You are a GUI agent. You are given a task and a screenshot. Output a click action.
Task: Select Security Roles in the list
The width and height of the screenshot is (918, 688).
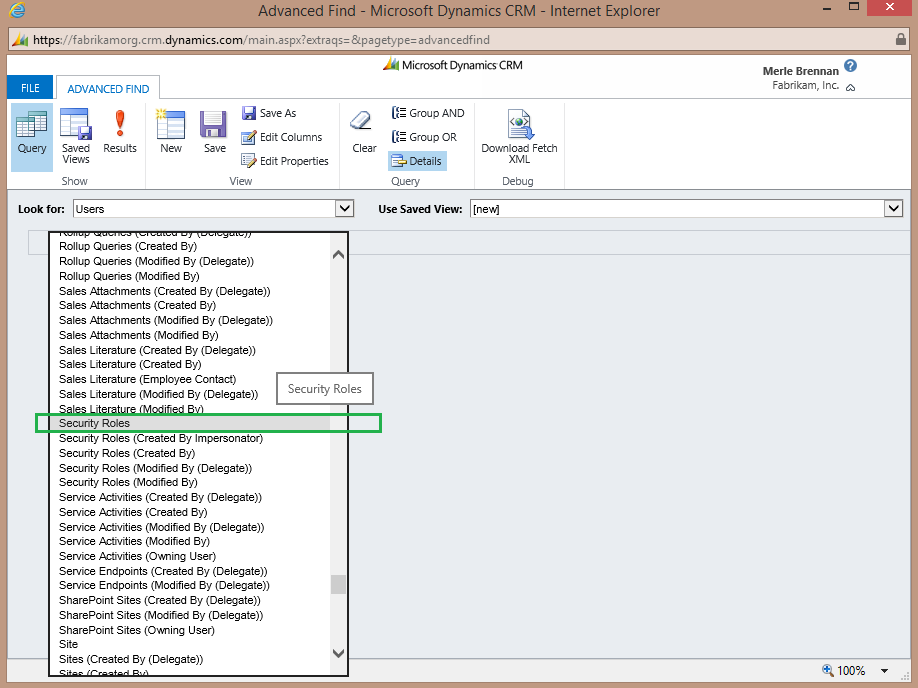coord(95,424)
